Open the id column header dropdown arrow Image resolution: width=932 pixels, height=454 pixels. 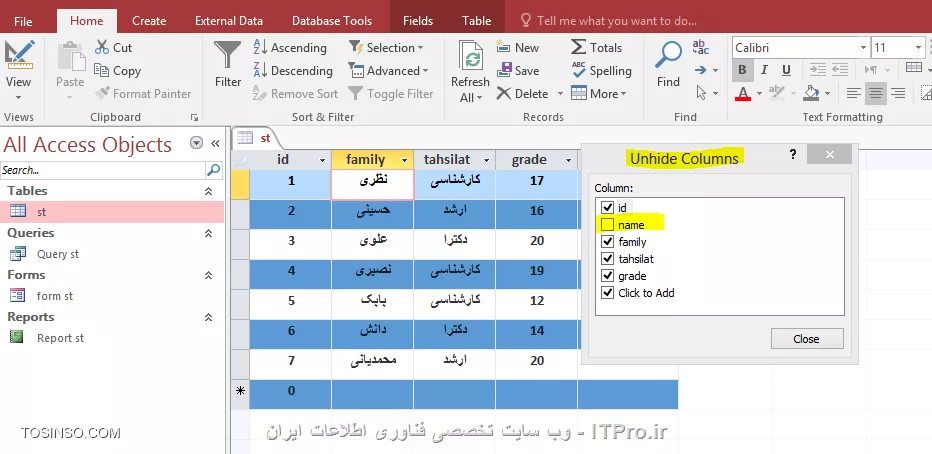[x=323, y=160]
